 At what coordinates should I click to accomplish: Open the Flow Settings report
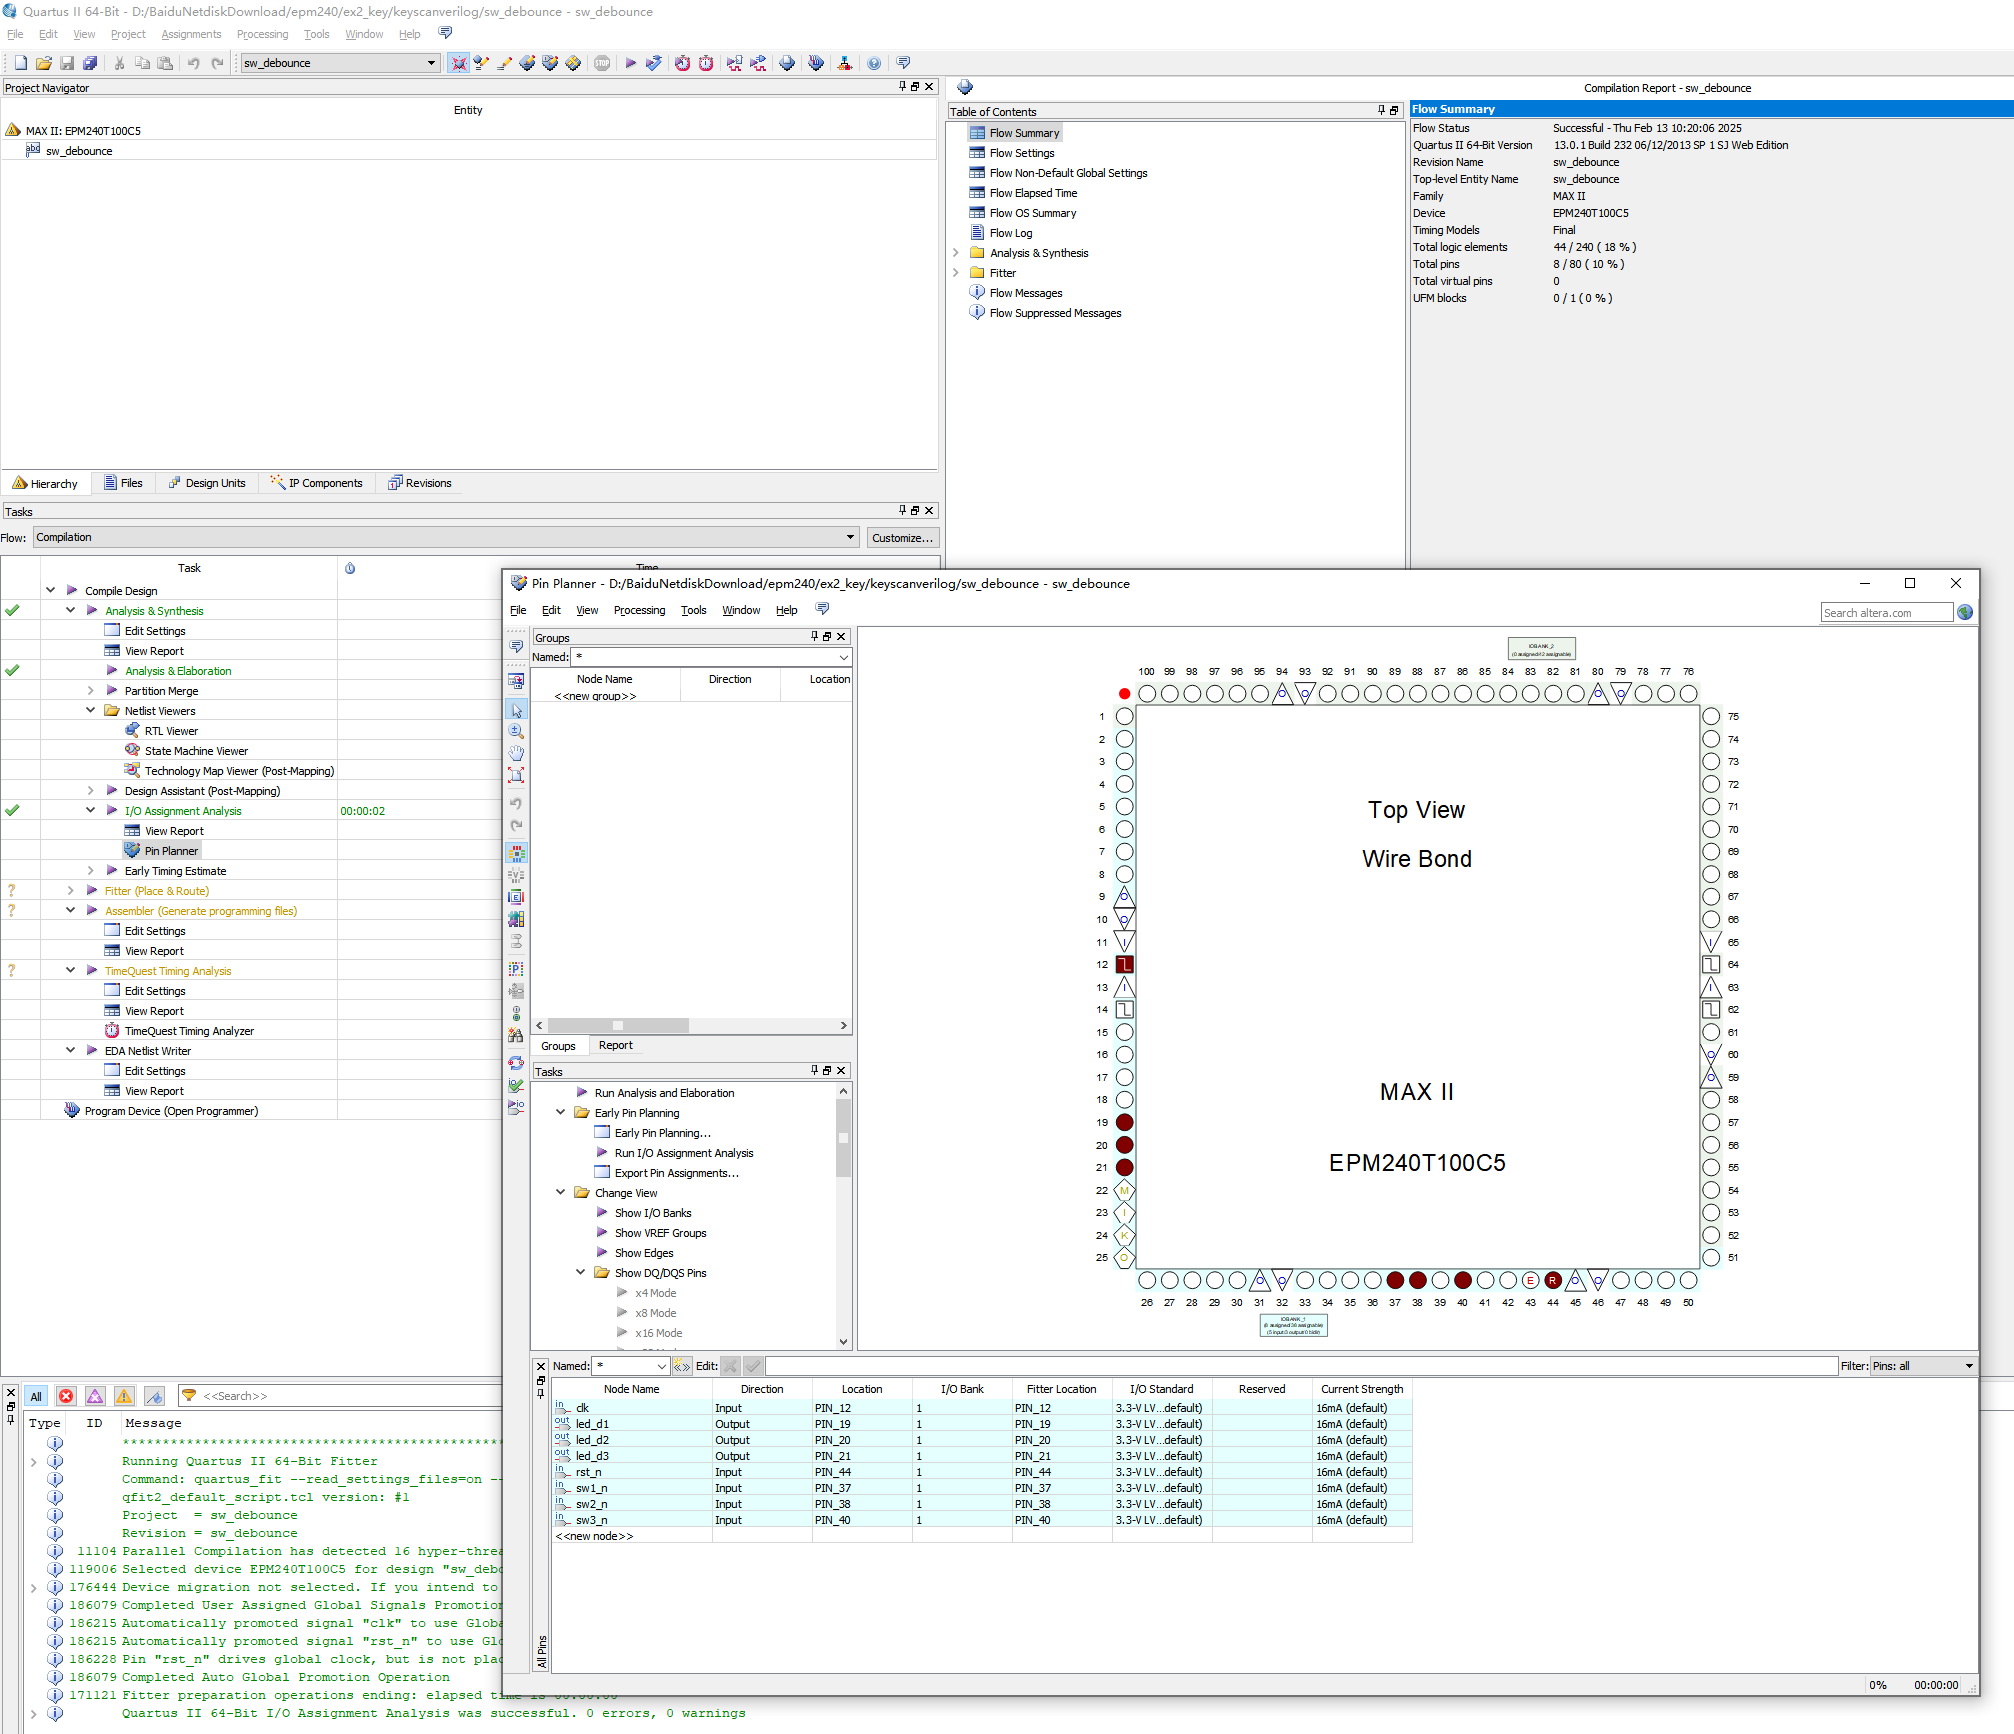(1022, 153)
